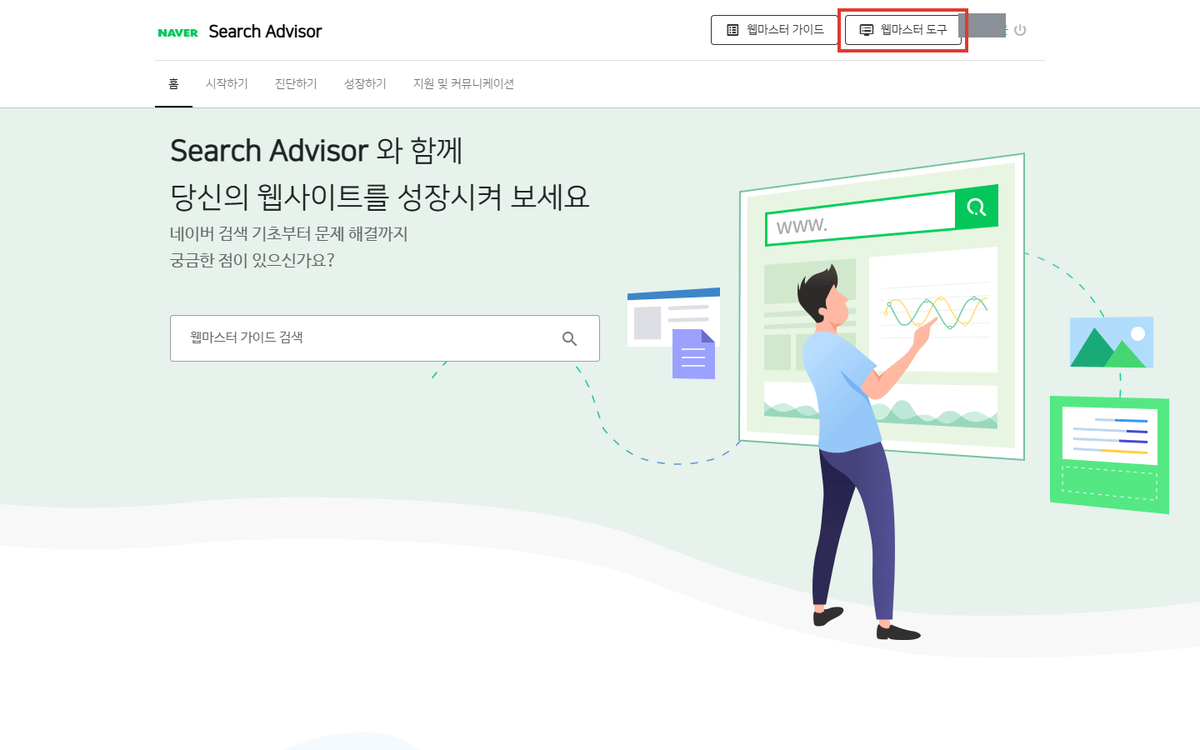Viewport: 1200px width, 750px height.
Task: Focus the 웹마스터 가이드 검색 input field
Action: (x=385, y=338)
